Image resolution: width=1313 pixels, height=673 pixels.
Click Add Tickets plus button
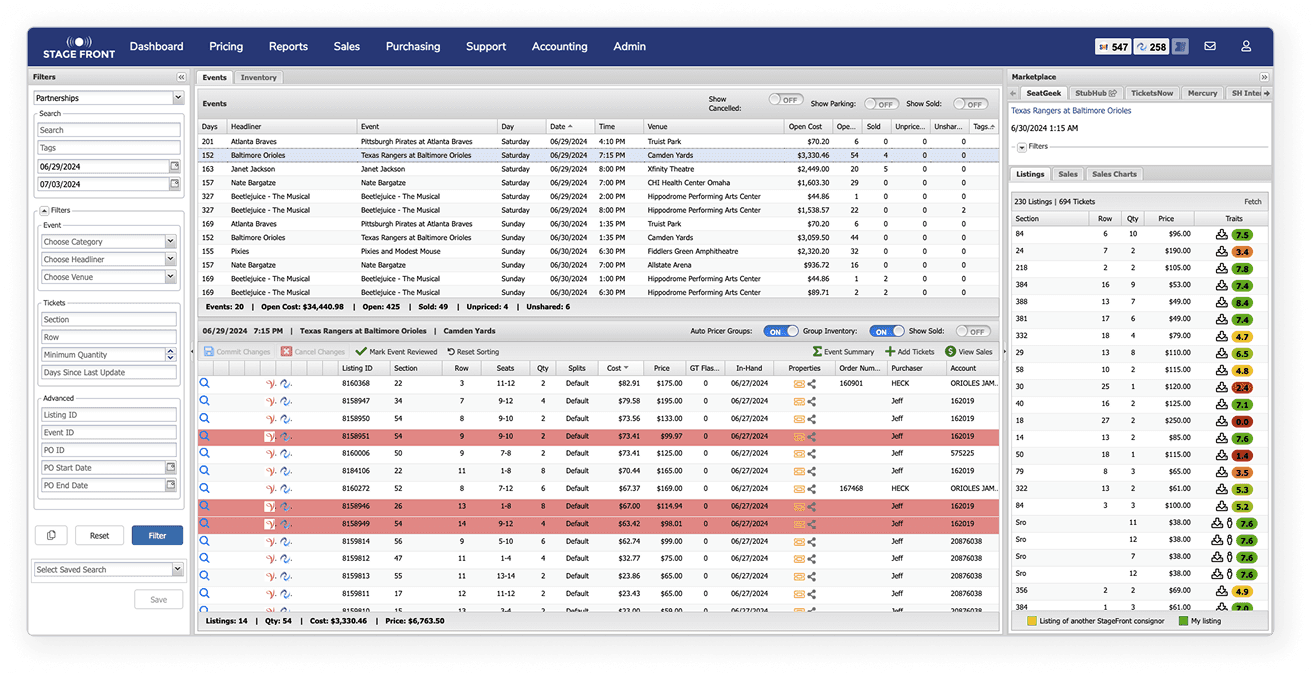(910, 352)
